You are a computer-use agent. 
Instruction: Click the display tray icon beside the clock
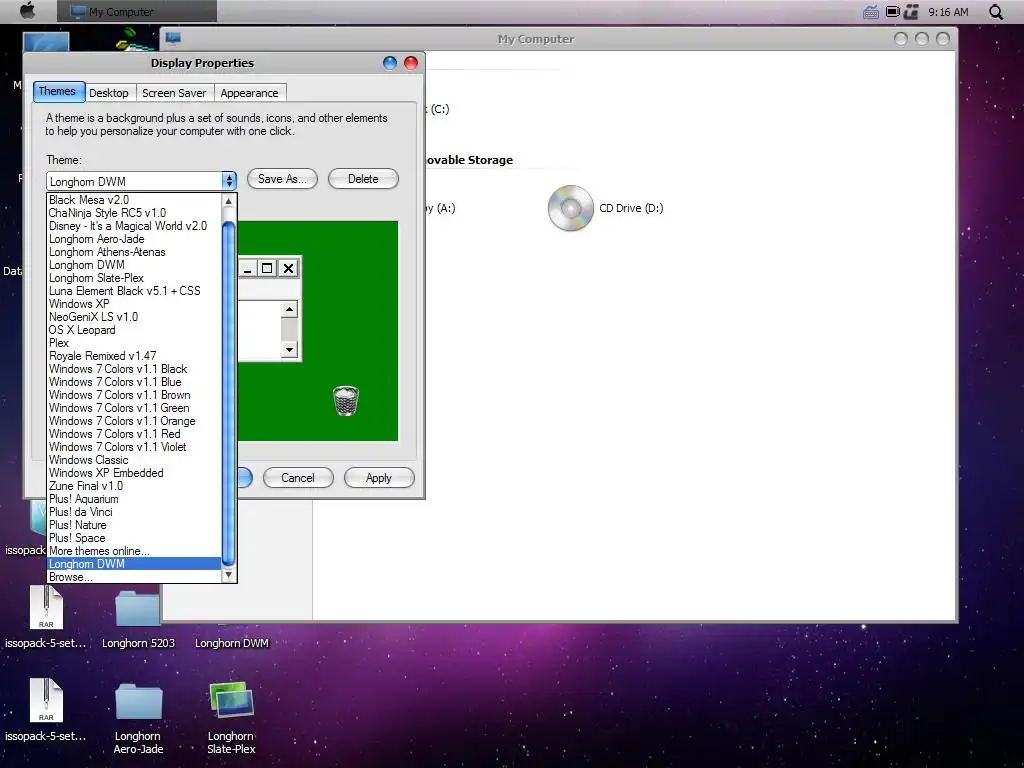coord(892,12)
